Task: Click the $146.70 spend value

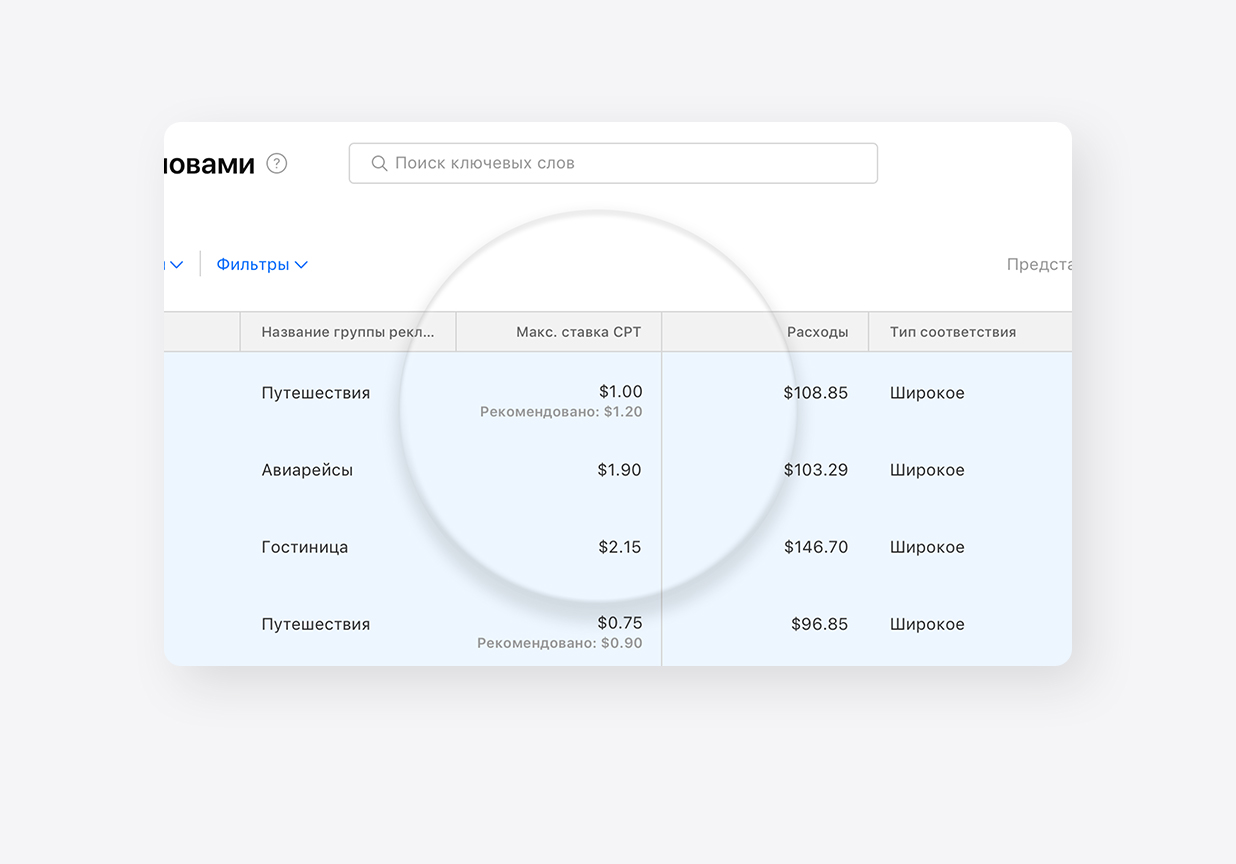Action: (815, 547)
